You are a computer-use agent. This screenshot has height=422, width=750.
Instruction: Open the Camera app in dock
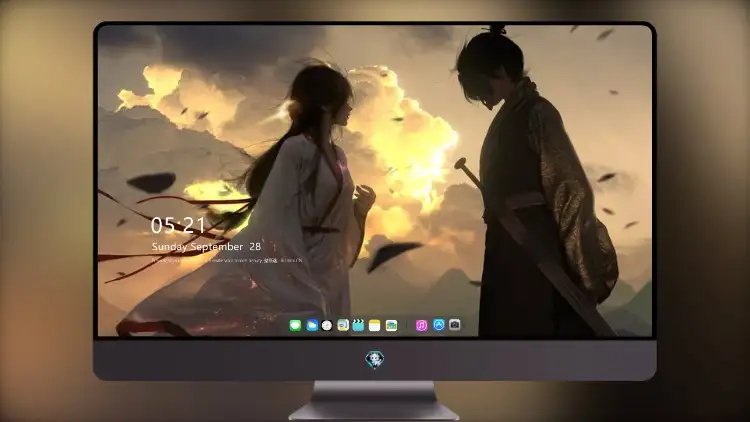pos(455,325)
